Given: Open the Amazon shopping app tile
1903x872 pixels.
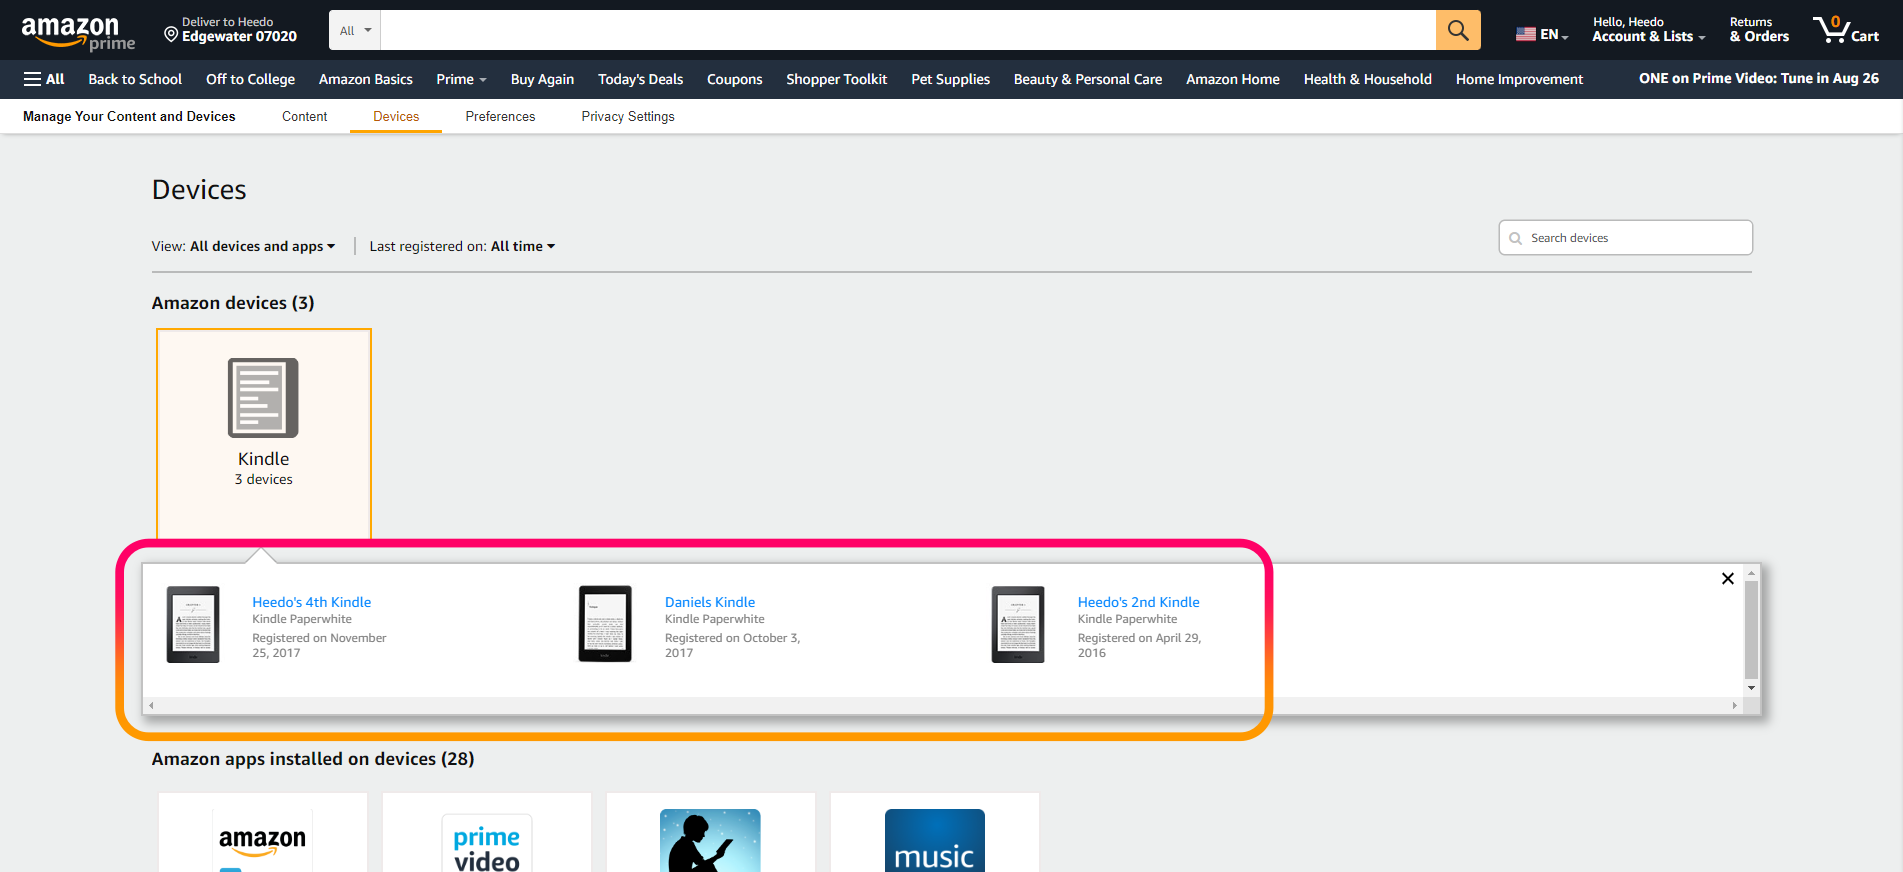Looking at the screenshot, I should pyautogui.click(x=263, y=833).
